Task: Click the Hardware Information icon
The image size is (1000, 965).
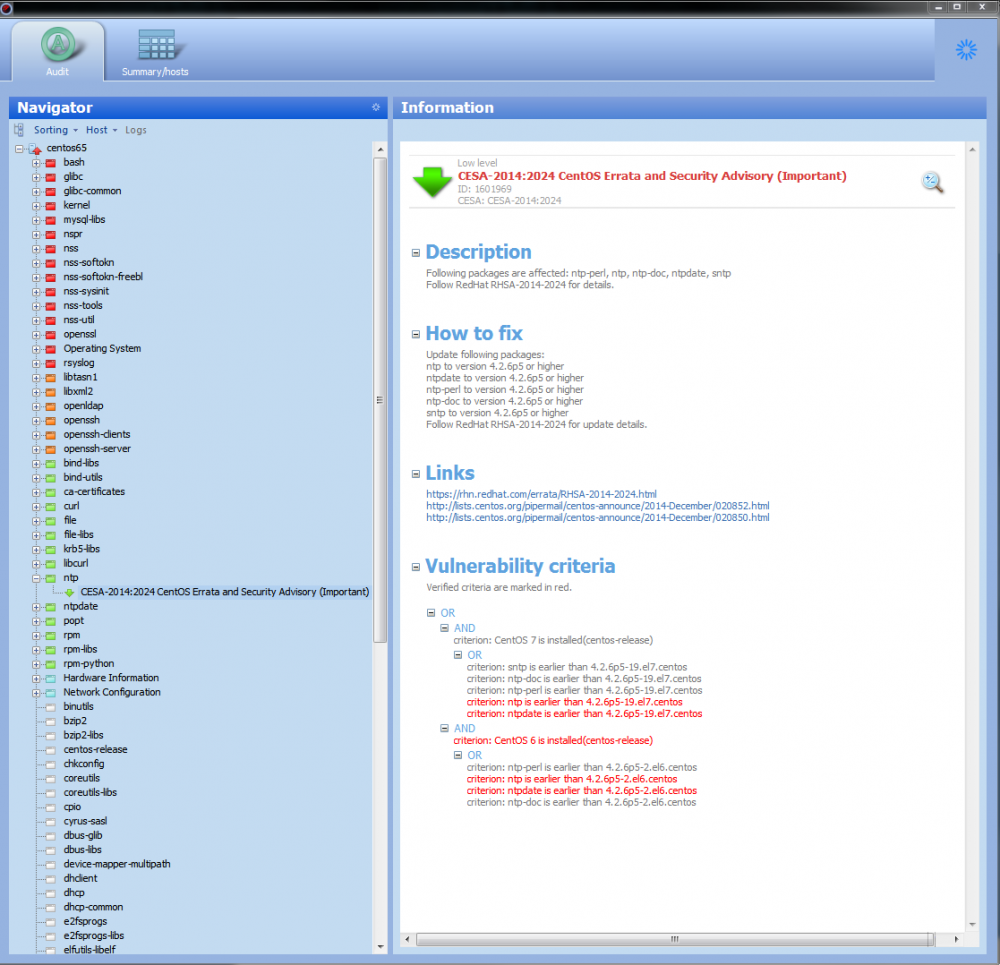Action: [50, 679]
